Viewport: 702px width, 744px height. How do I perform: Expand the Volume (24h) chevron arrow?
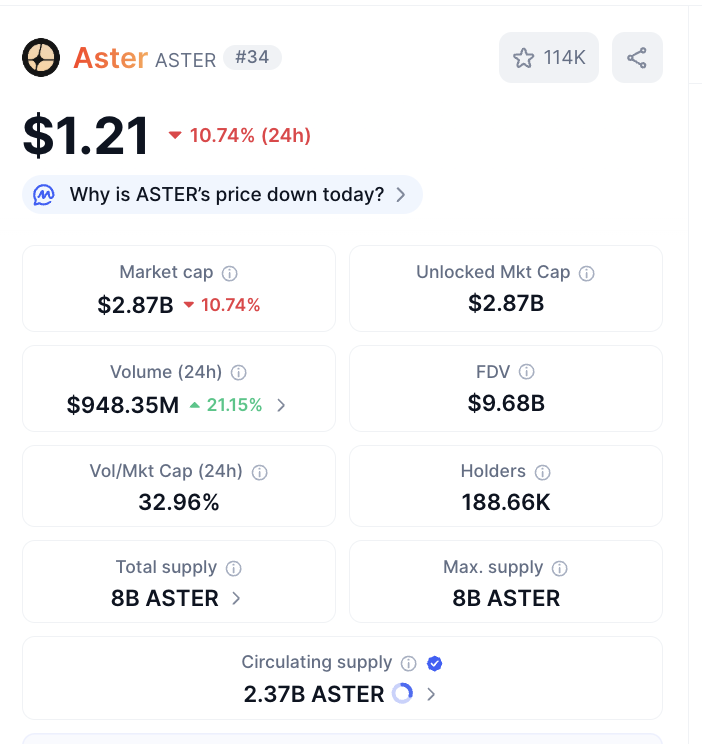281,405
